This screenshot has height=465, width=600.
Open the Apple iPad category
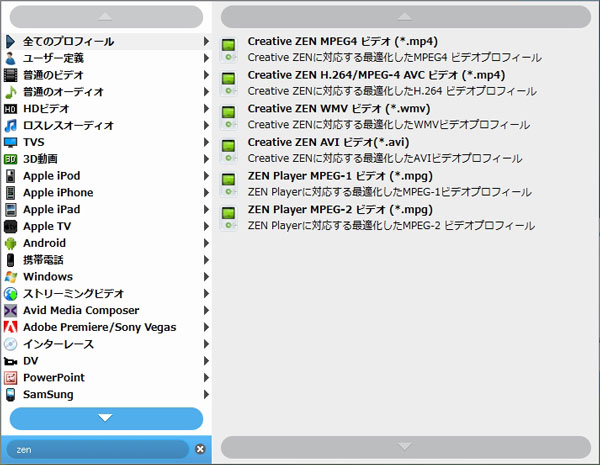click(107, 209)
